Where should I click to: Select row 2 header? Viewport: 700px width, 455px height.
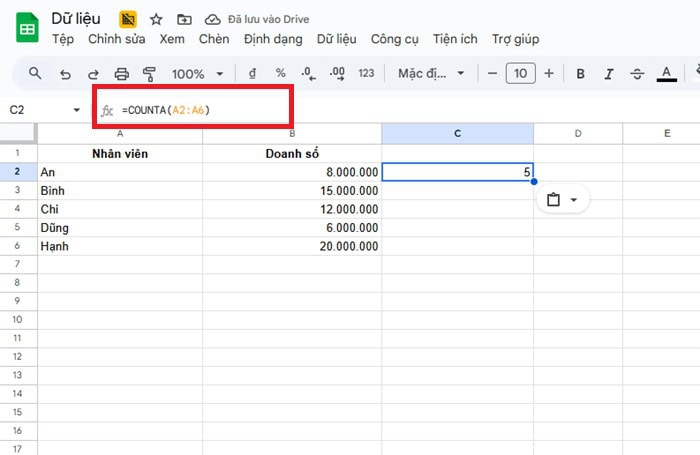(x=17, y=171)
